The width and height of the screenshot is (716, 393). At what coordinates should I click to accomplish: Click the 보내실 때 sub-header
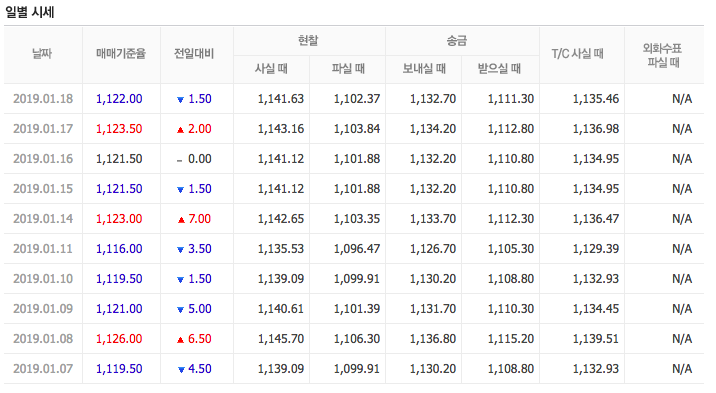[x=424, y=69]
